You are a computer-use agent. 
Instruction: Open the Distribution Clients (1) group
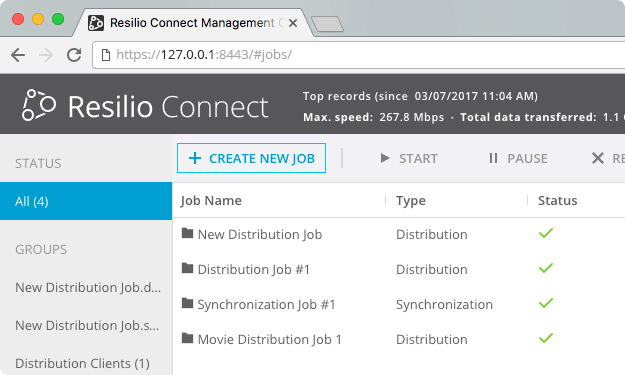click(x=83, y=363)
